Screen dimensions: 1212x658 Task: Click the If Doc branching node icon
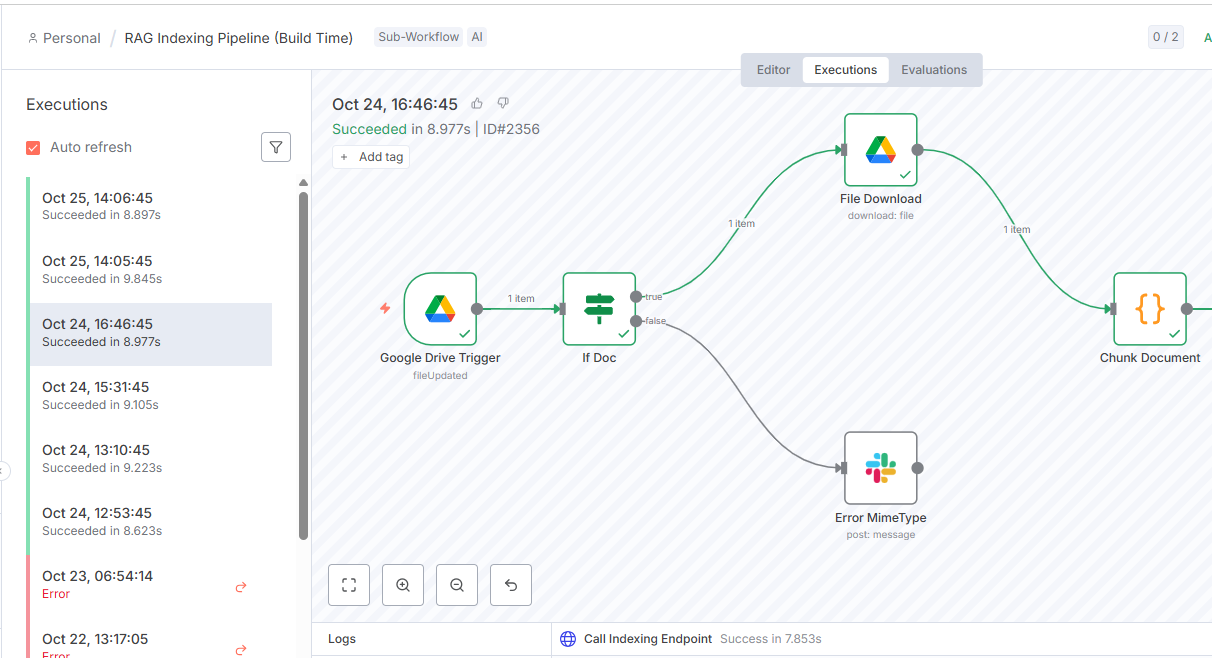(x=598, y=309)
